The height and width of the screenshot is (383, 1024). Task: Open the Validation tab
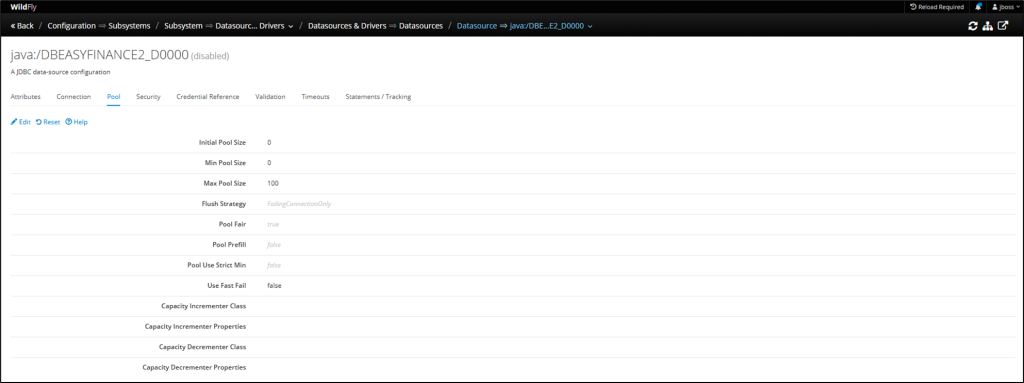[x=270, y=97]
